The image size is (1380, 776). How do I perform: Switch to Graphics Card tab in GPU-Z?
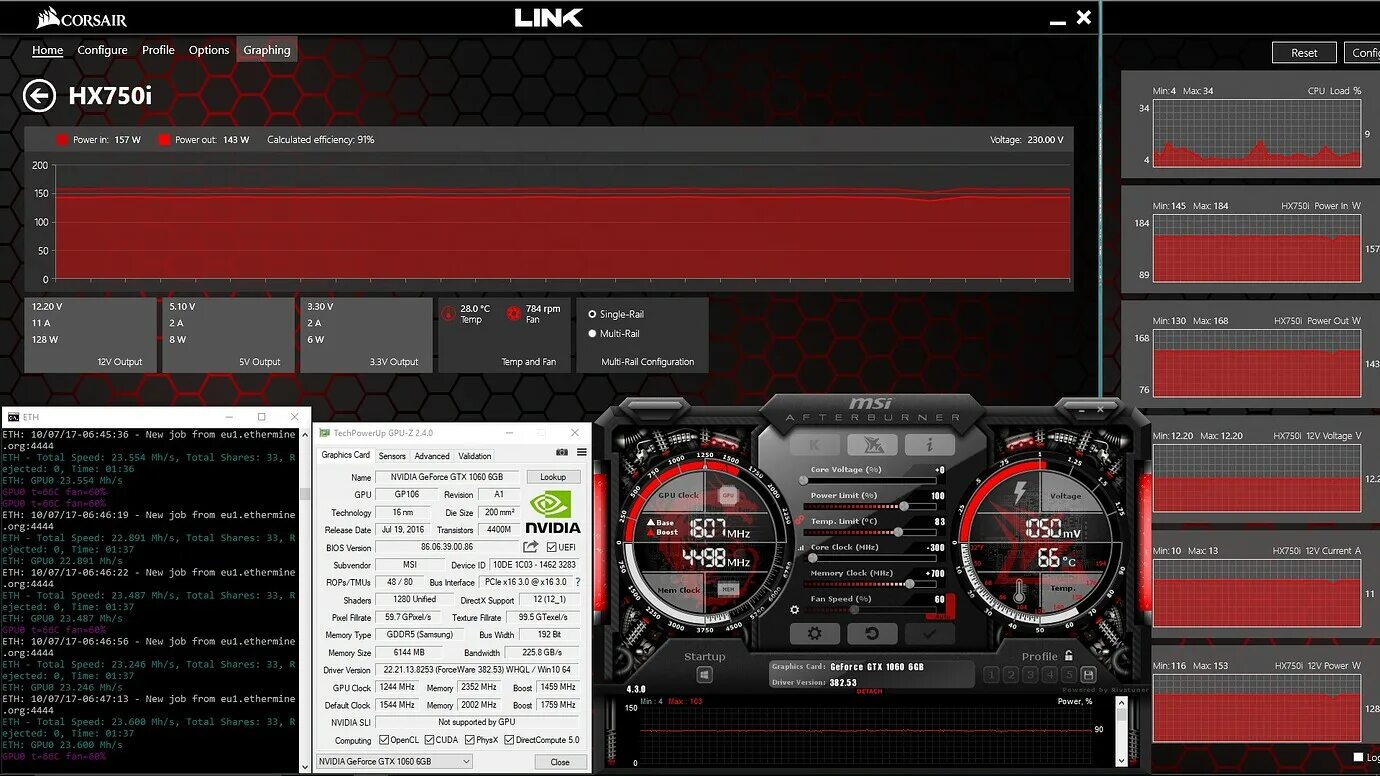345,455
